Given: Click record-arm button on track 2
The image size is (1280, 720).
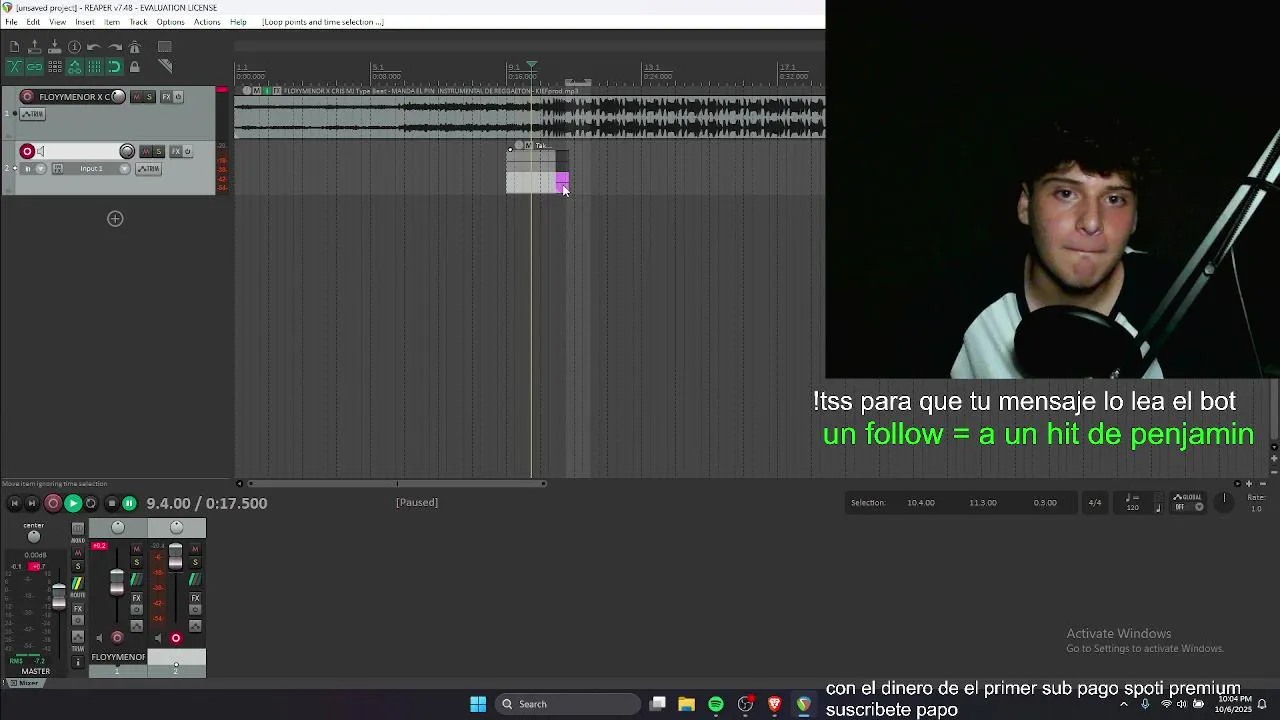Looking at the screenshot, I should (x=27, y=151).
